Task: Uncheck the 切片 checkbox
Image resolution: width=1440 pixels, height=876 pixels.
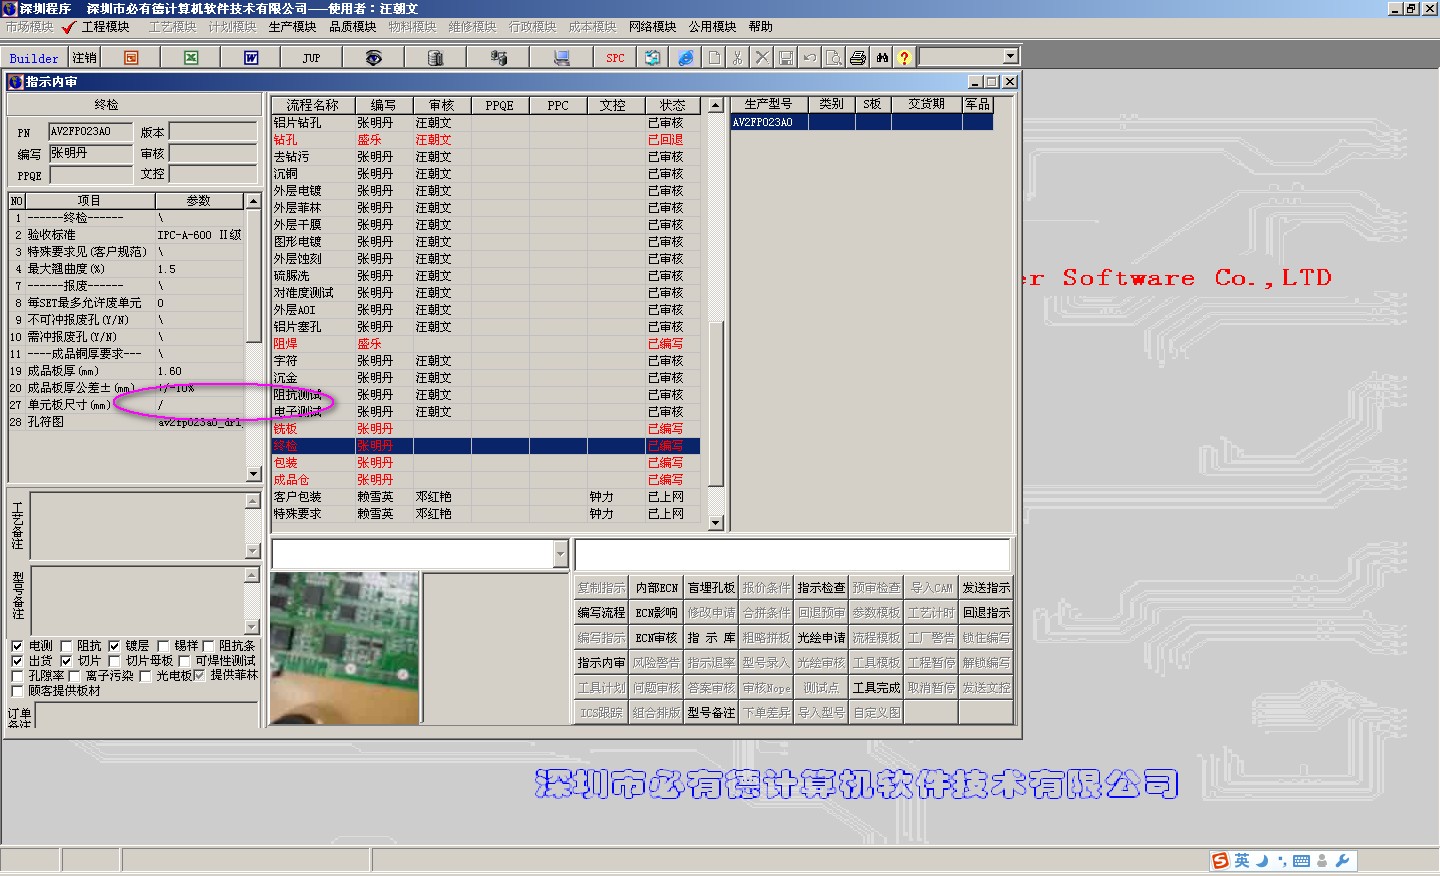Action: (x=66, y=661)
